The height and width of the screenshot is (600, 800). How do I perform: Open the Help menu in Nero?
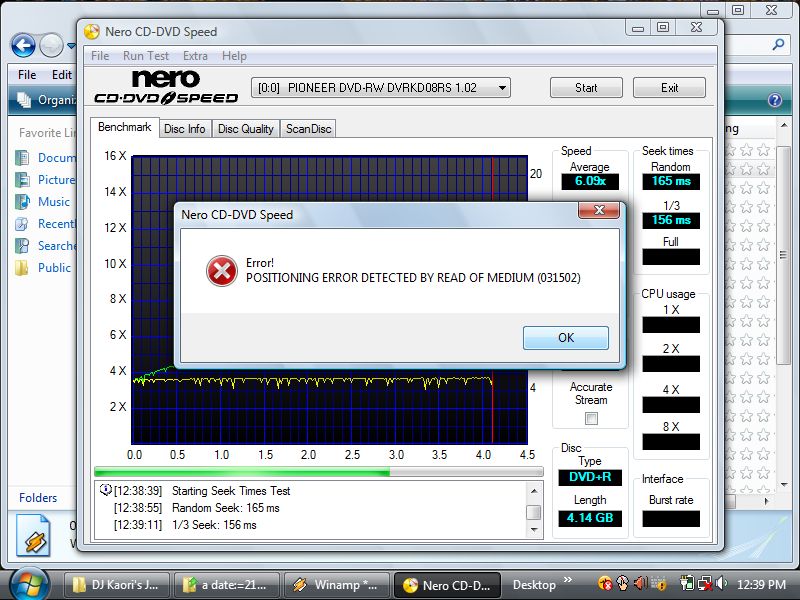pos(234,56)
